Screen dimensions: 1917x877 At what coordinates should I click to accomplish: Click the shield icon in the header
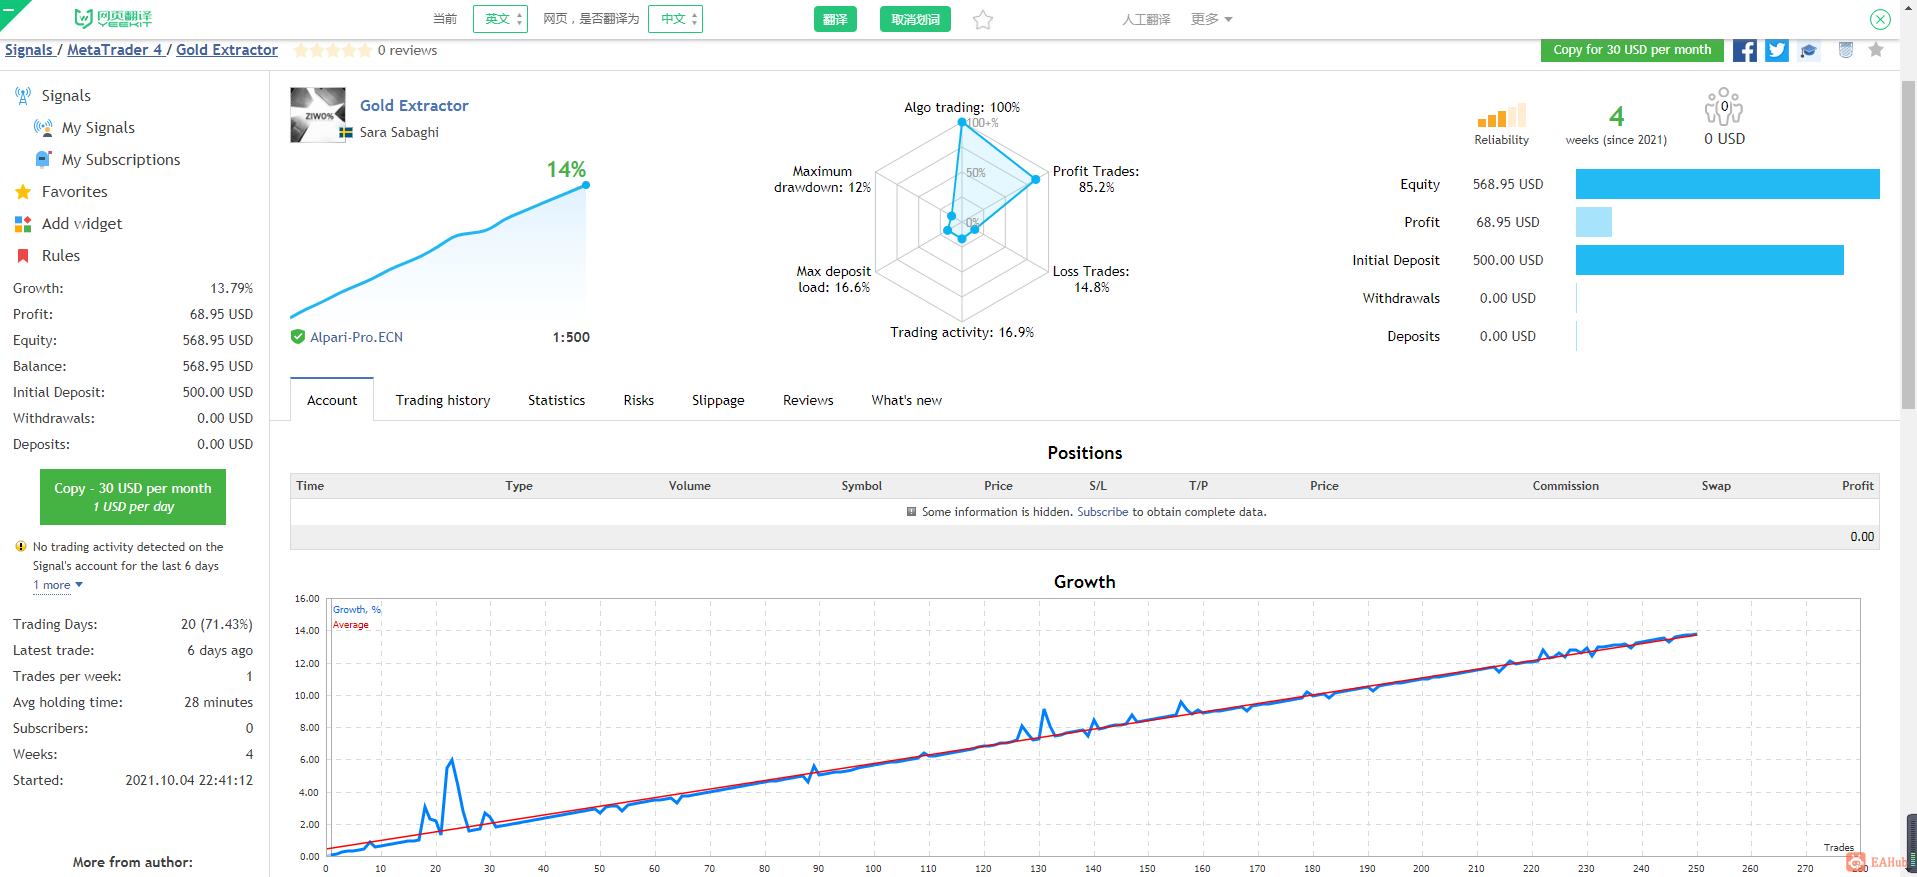[1846, 50]
